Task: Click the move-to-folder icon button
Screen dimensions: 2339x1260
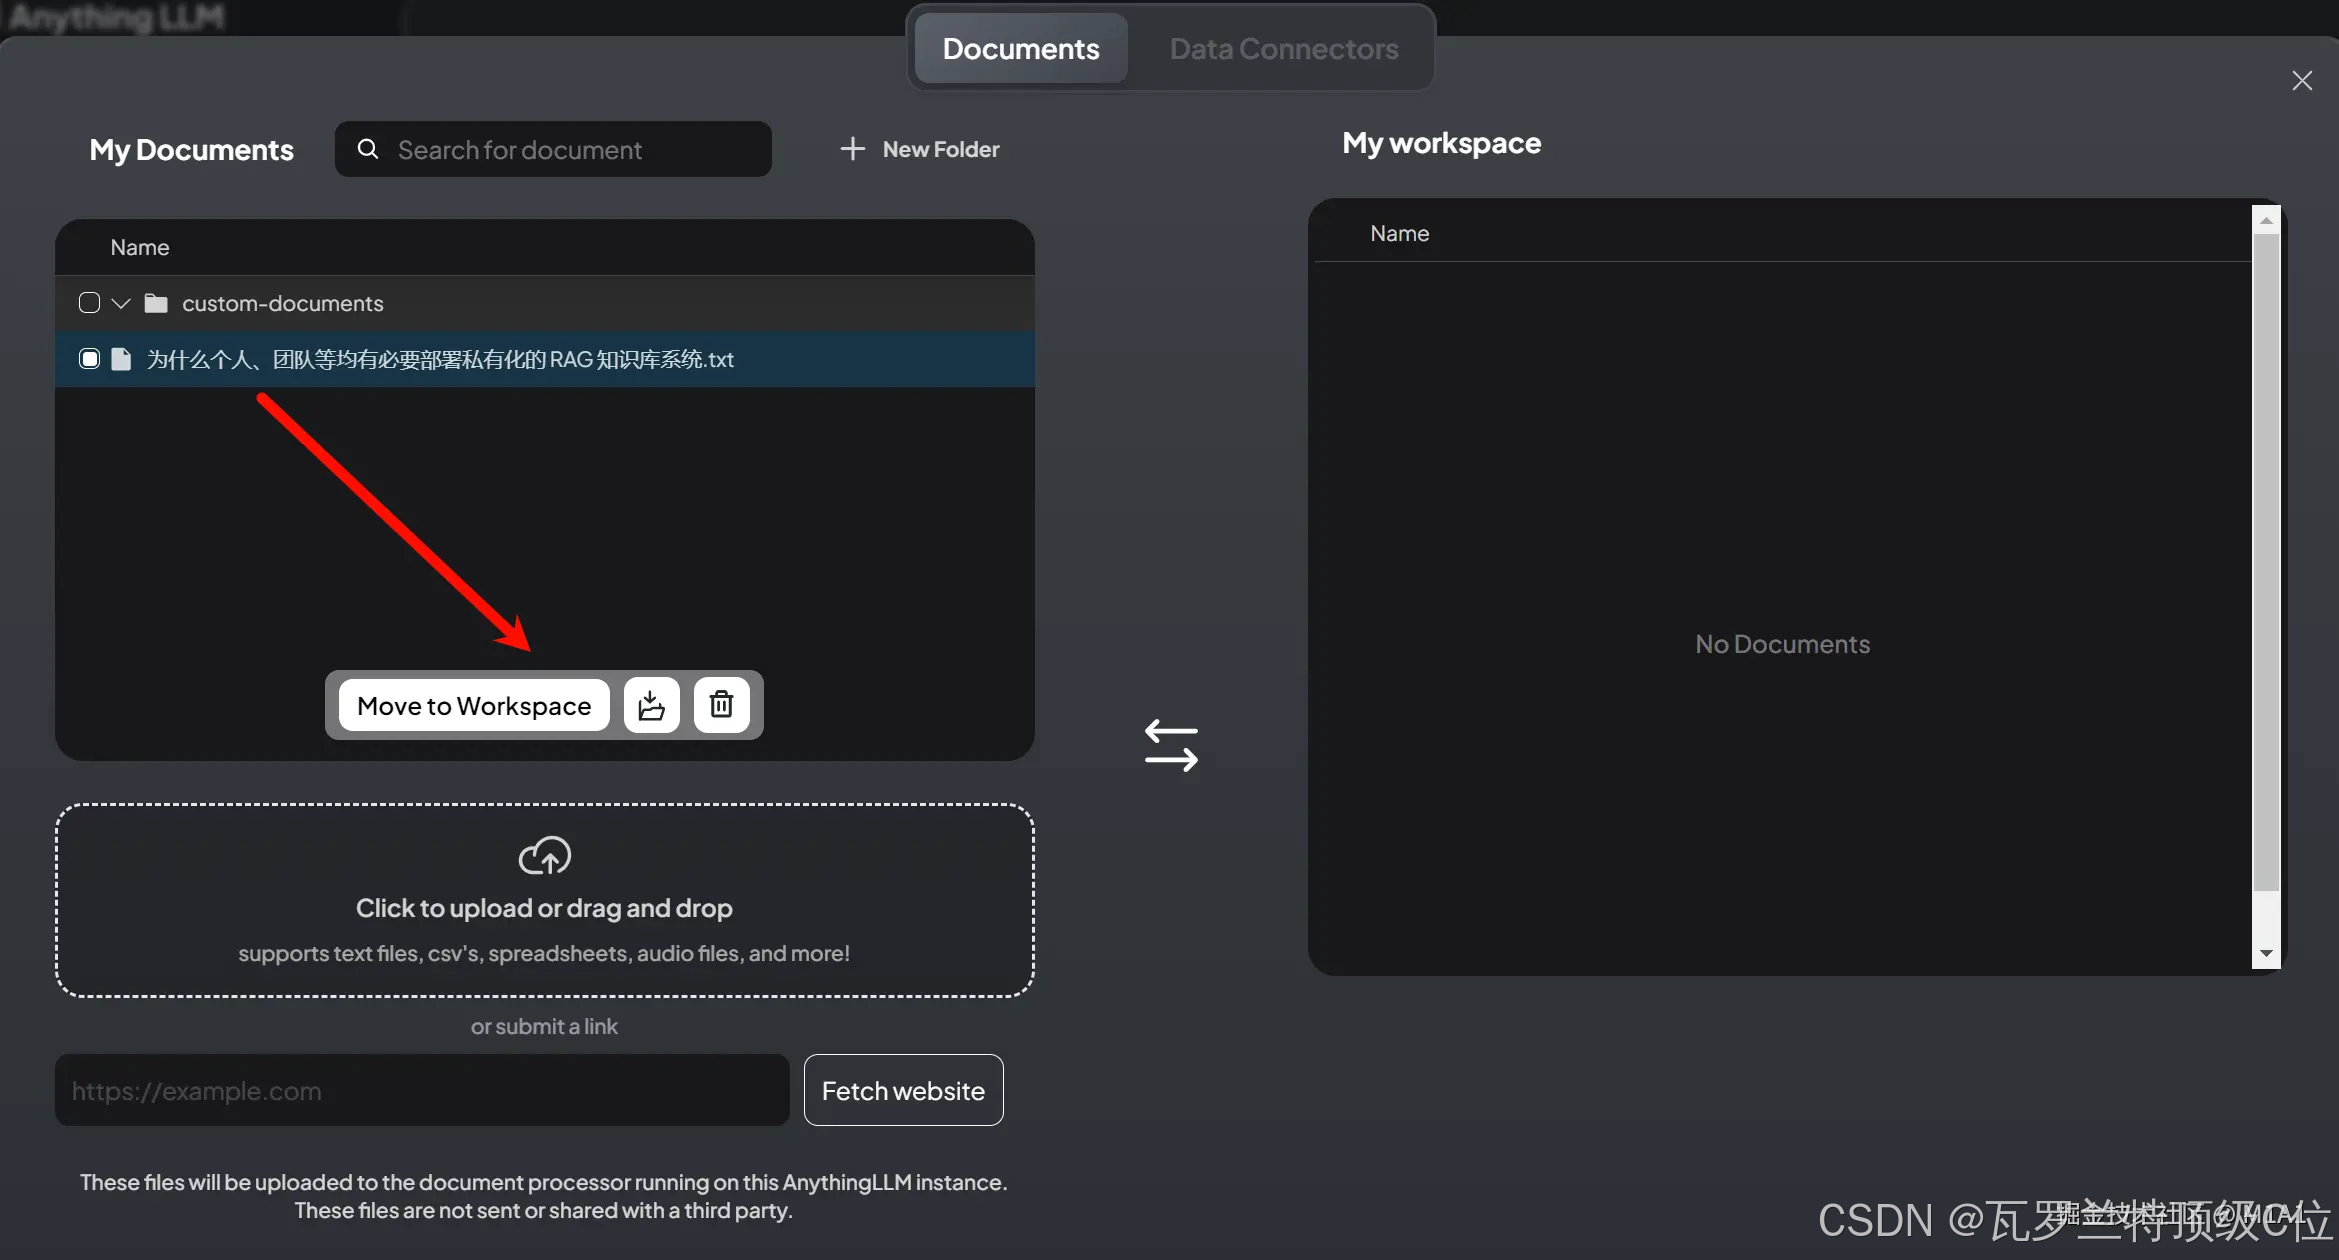Action: coord(651,705)
